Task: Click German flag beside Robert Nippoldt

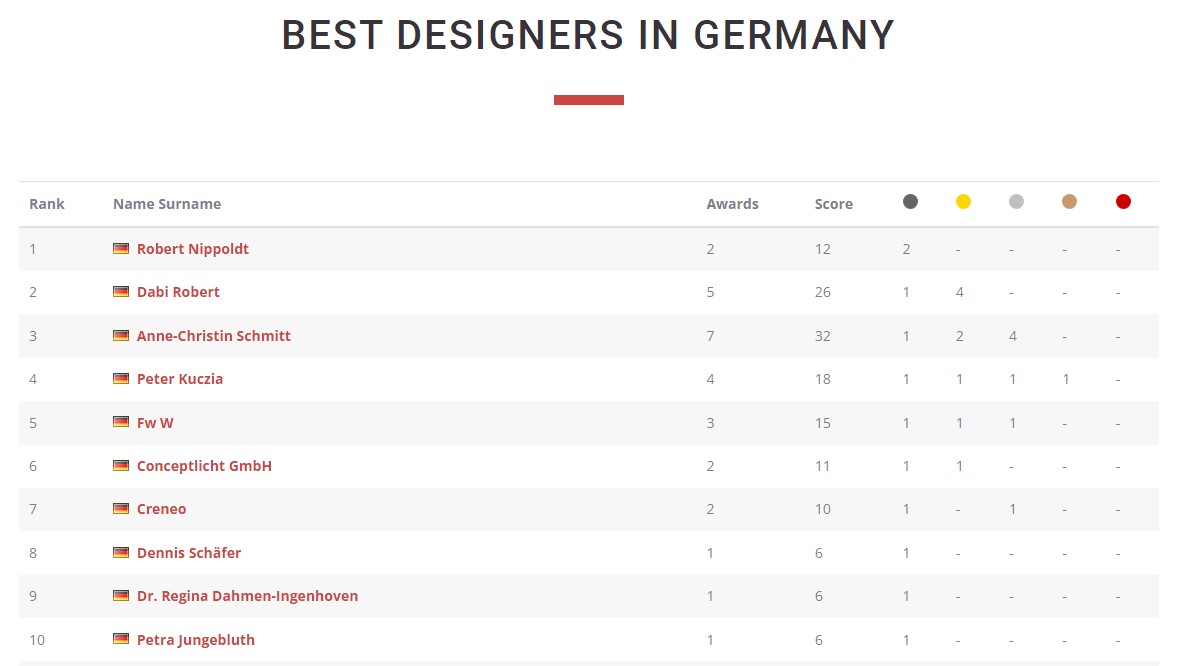Action: 121,249
